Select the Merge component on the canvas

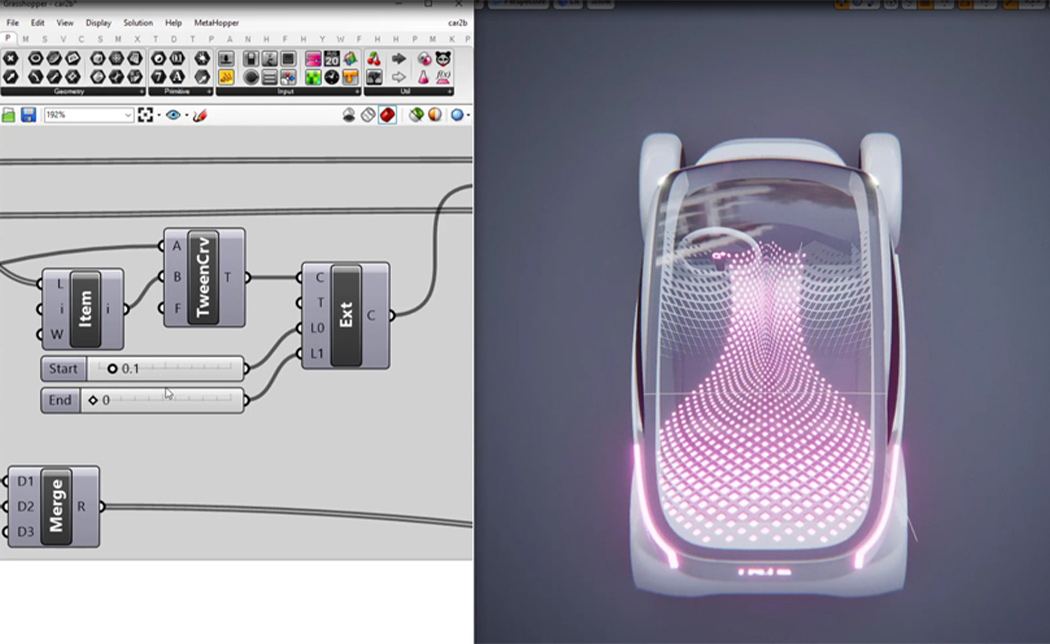(57, 506)
